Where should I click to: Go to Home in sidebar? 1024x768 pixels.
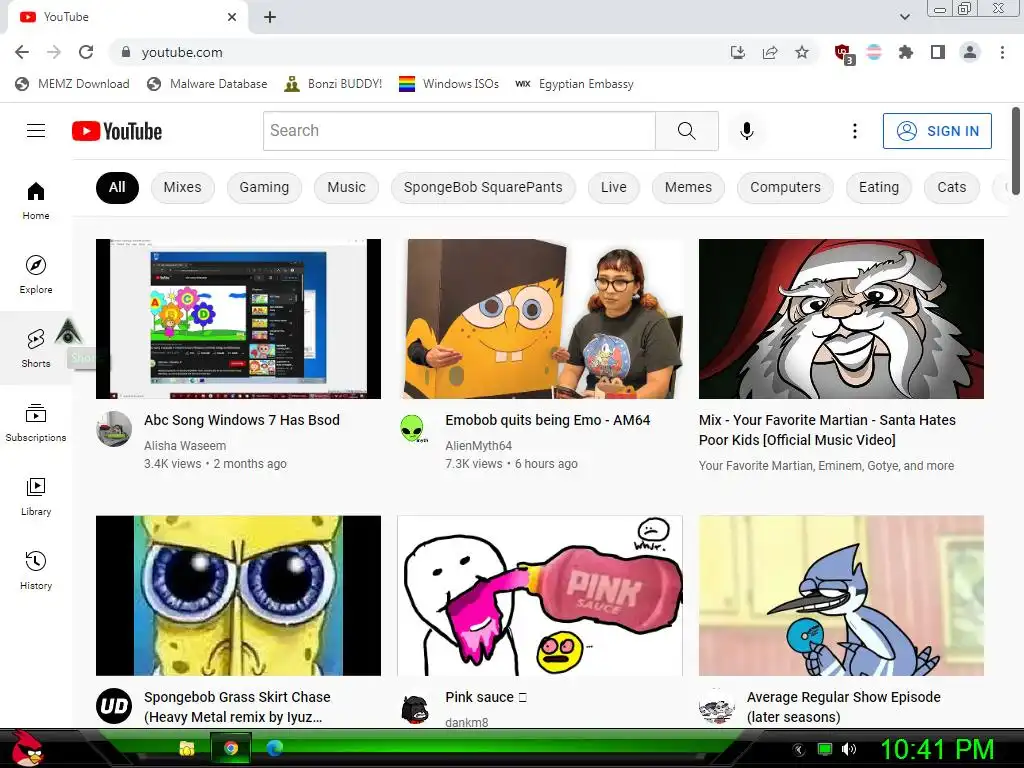tap(36, 200)
